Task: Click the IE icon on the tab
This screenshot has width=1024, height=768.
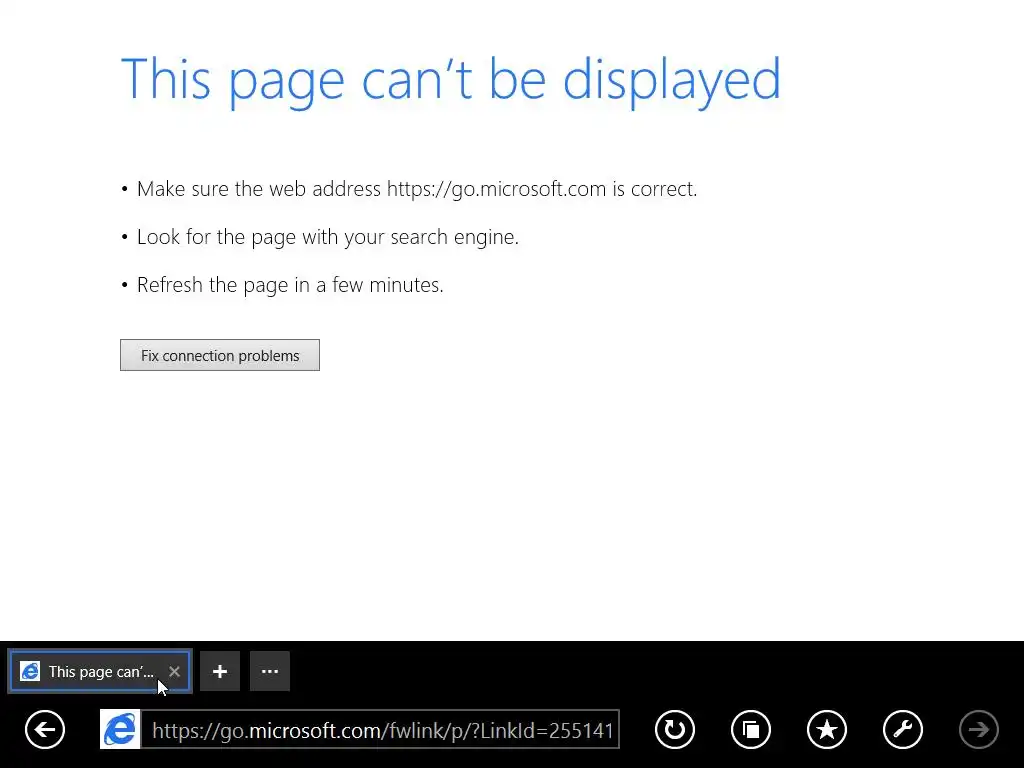Action: pyautogui.click(x=30, y=671)
